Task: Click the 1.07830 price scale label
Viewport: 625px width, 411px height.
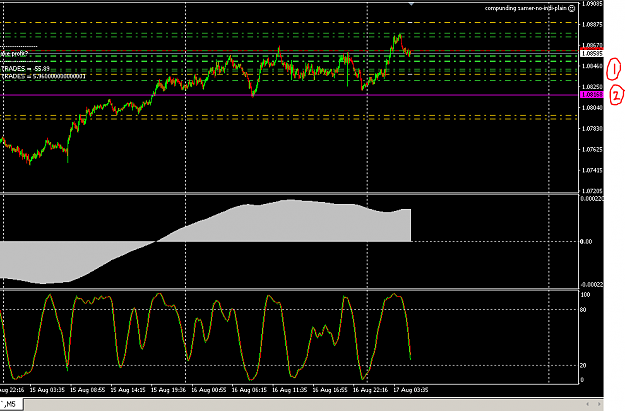Action: tap(592, 128)
